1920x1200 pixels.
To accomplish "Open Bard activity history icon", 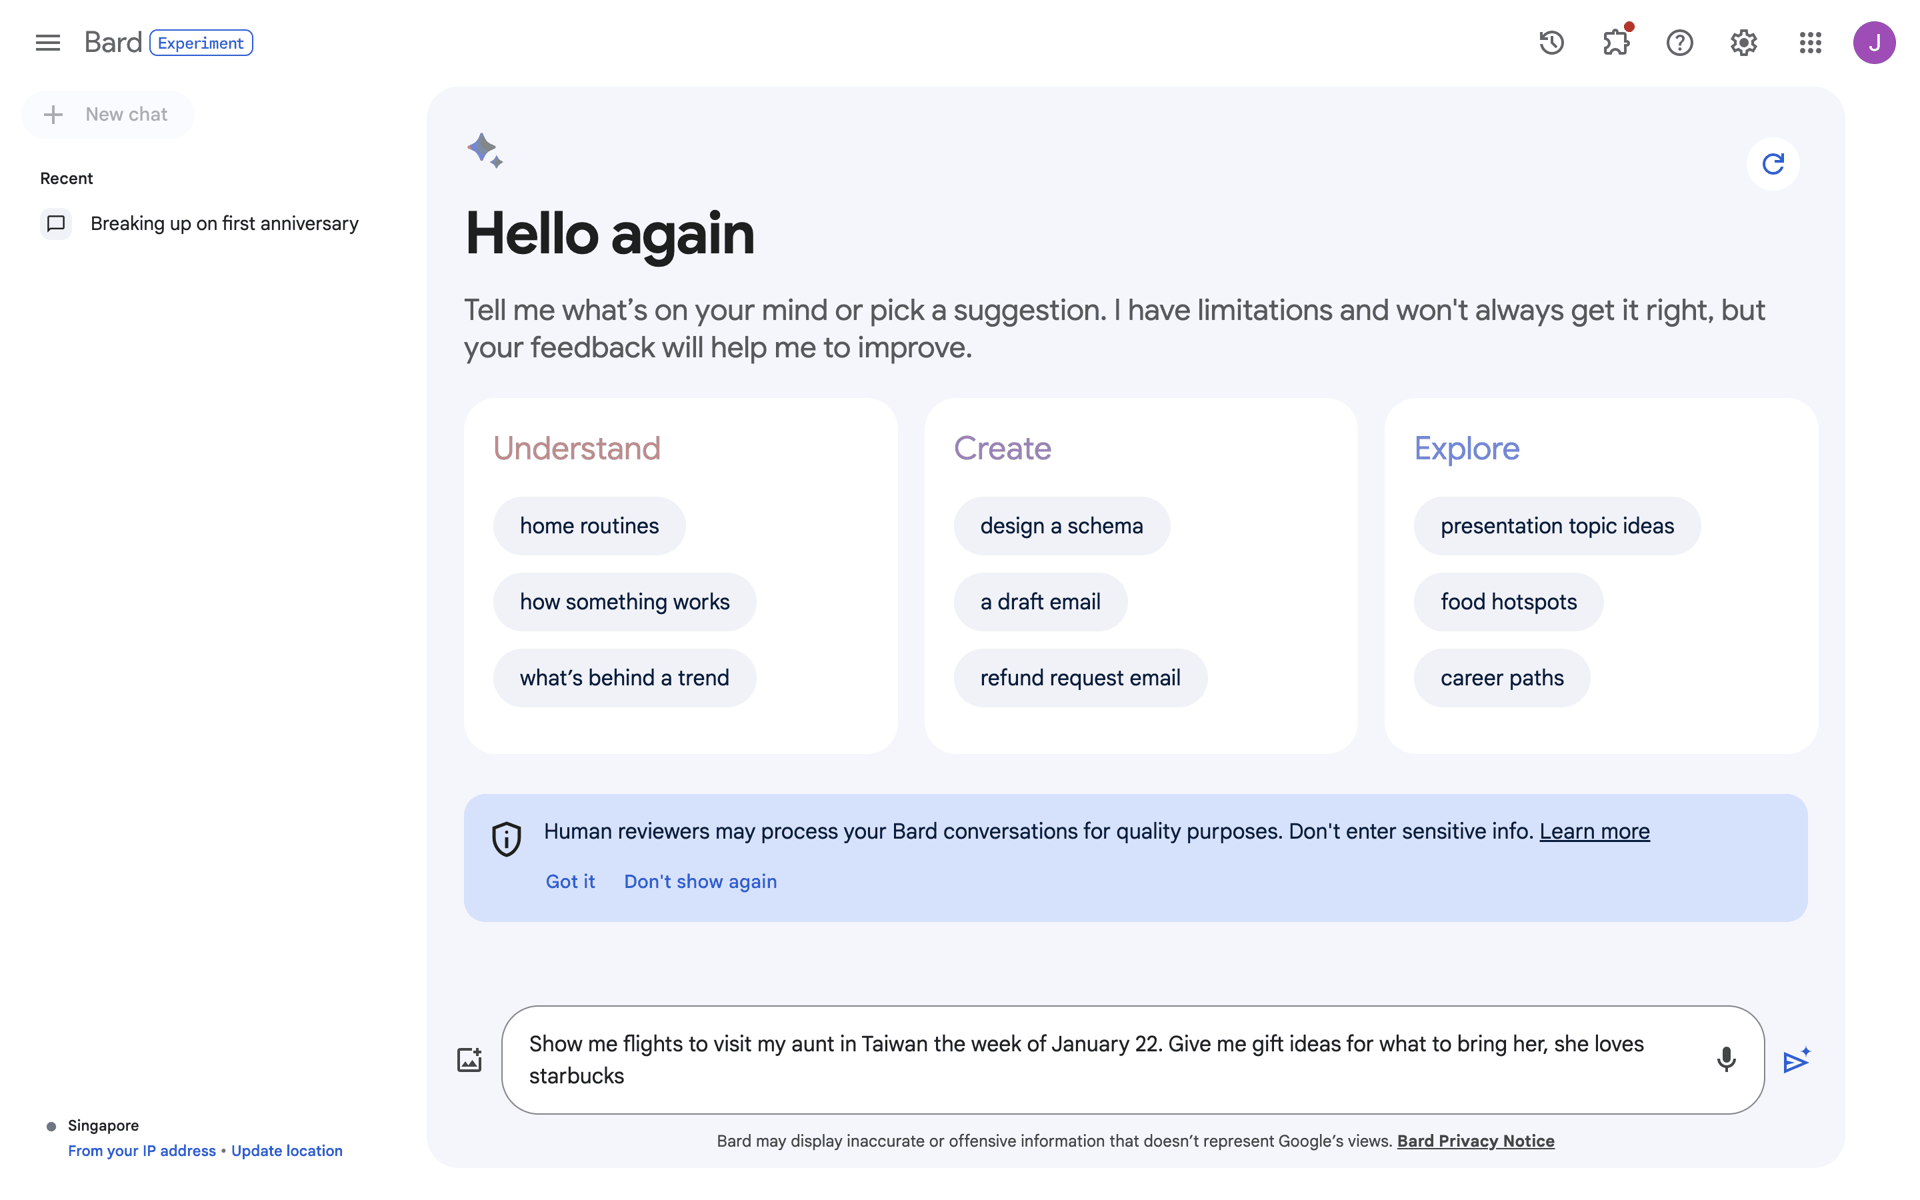I will pyautogui.click(x=1551, y=43).
